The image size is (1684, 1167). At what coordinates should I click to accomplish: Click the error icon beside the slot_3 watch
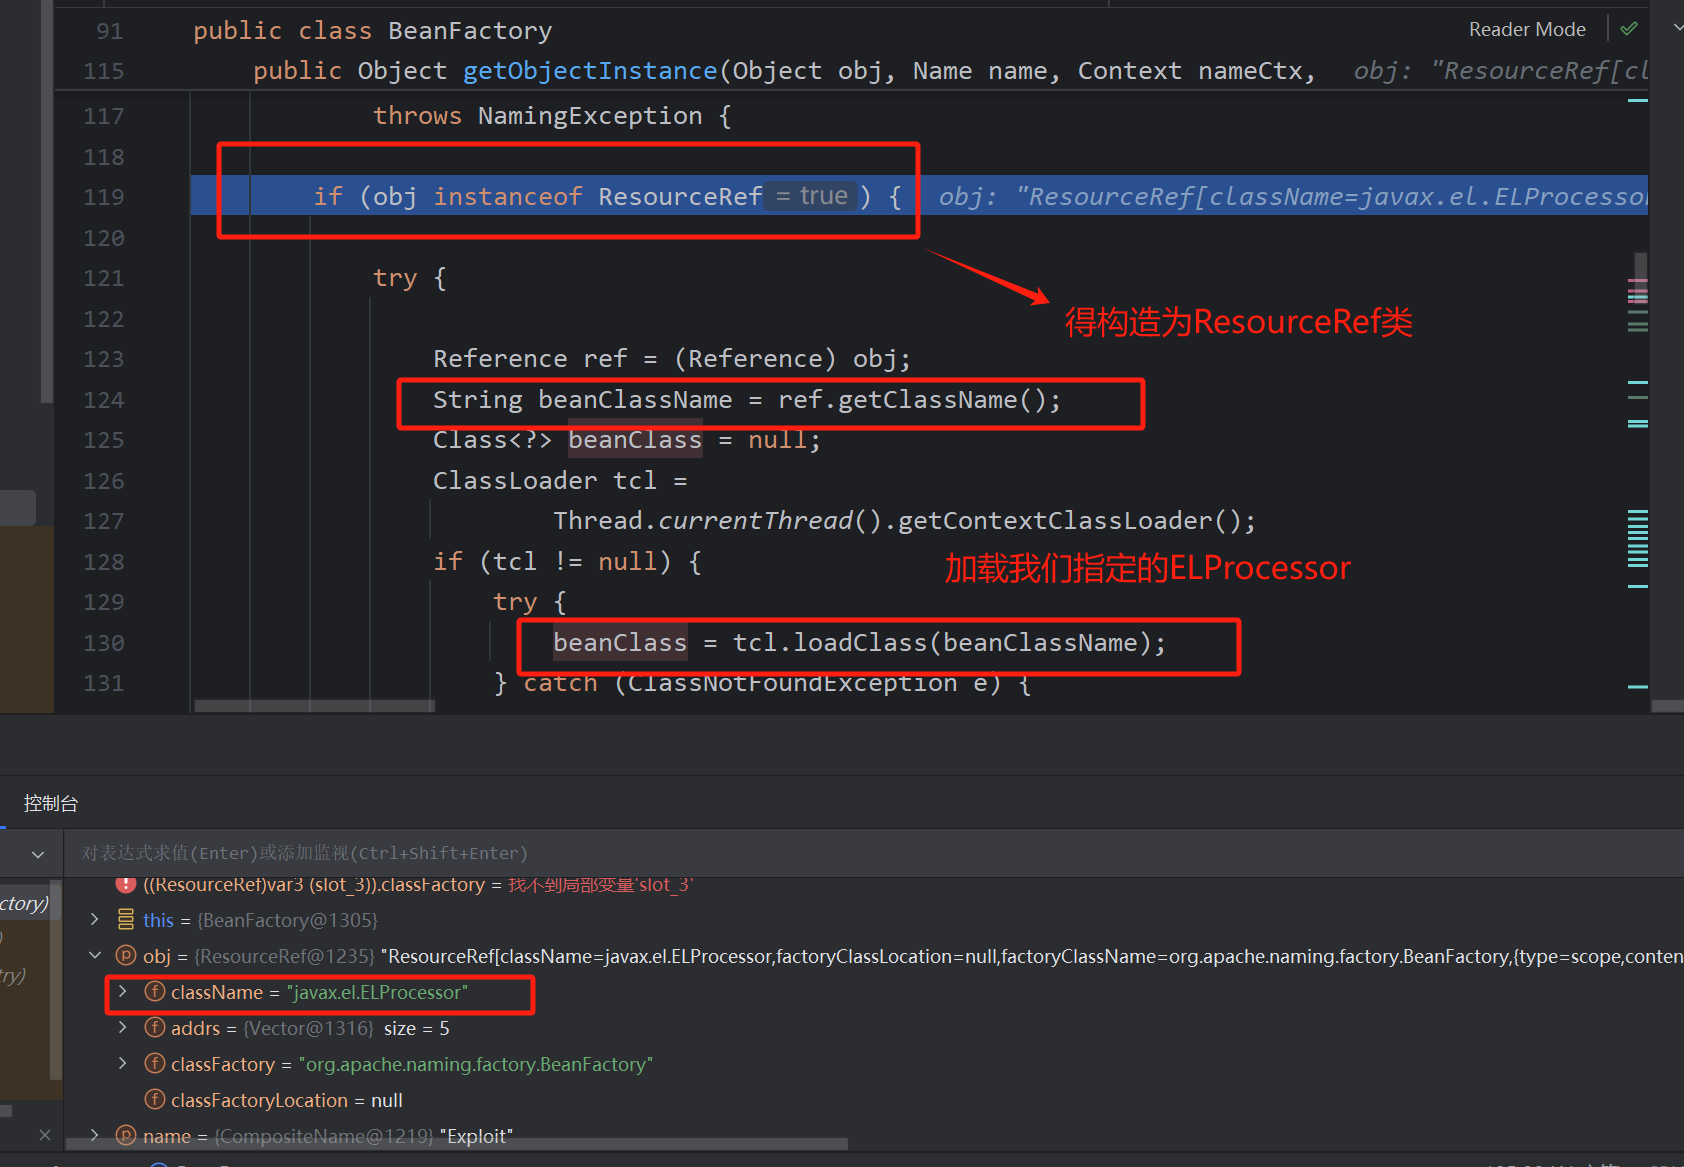coord(126,884)
